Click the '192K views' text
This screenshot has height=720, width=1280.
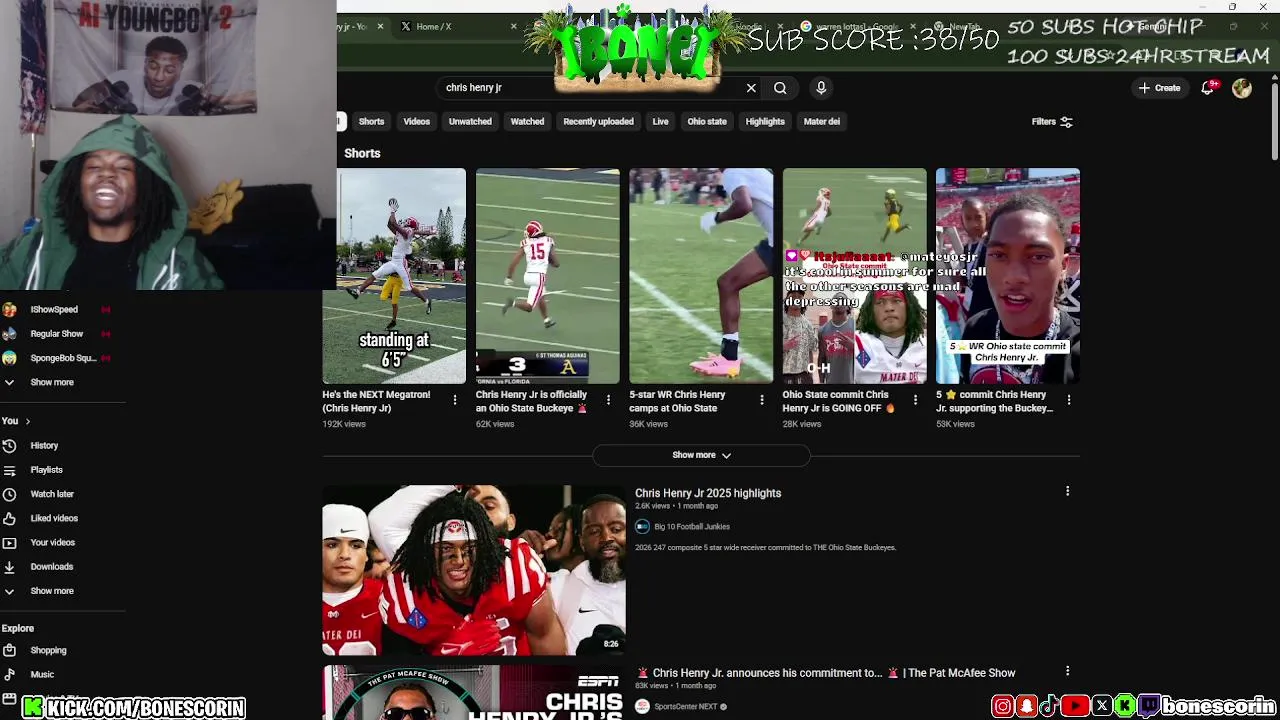(344, 424)
